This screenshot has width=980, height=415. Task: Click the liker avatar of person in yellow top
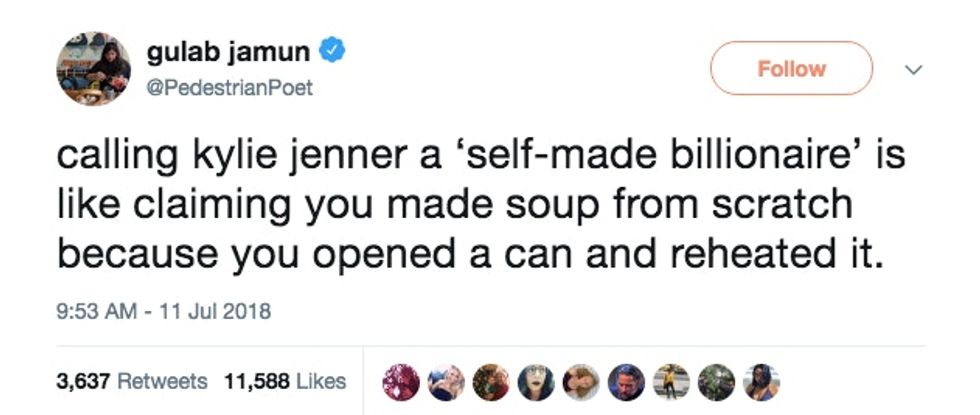coord(673,381)
